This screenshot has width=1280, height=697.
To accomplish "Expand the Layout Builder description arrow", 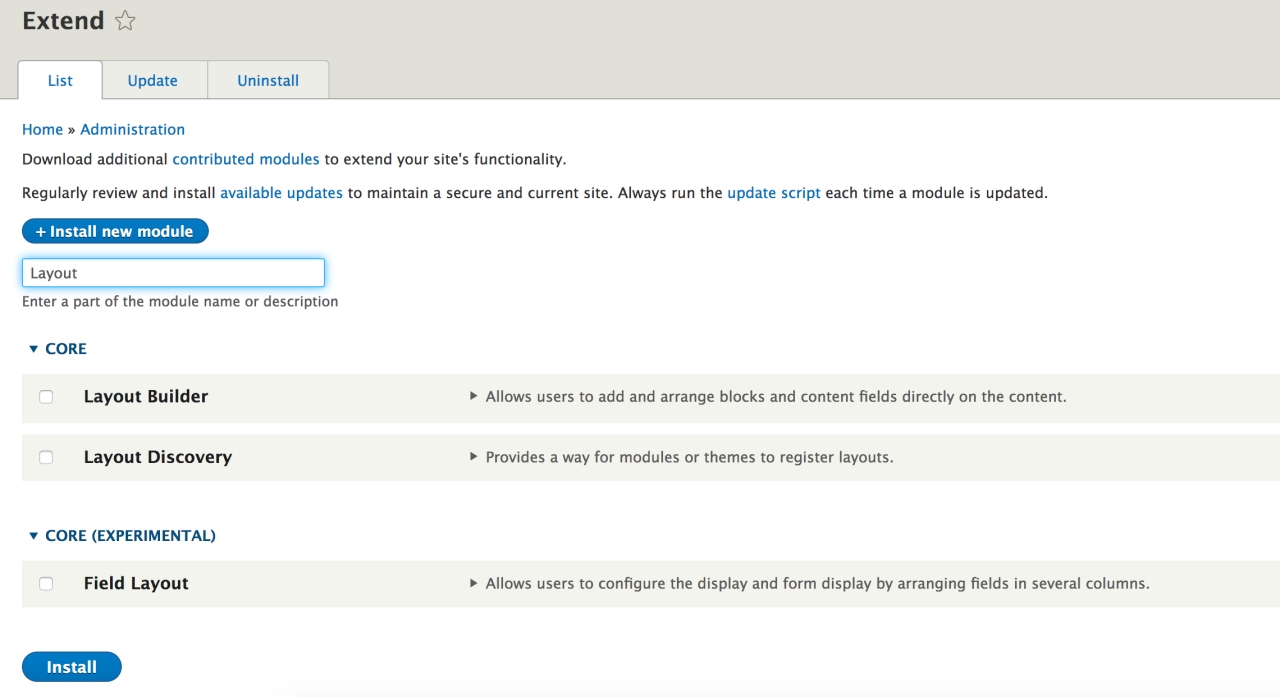I will tap(474, 396).
